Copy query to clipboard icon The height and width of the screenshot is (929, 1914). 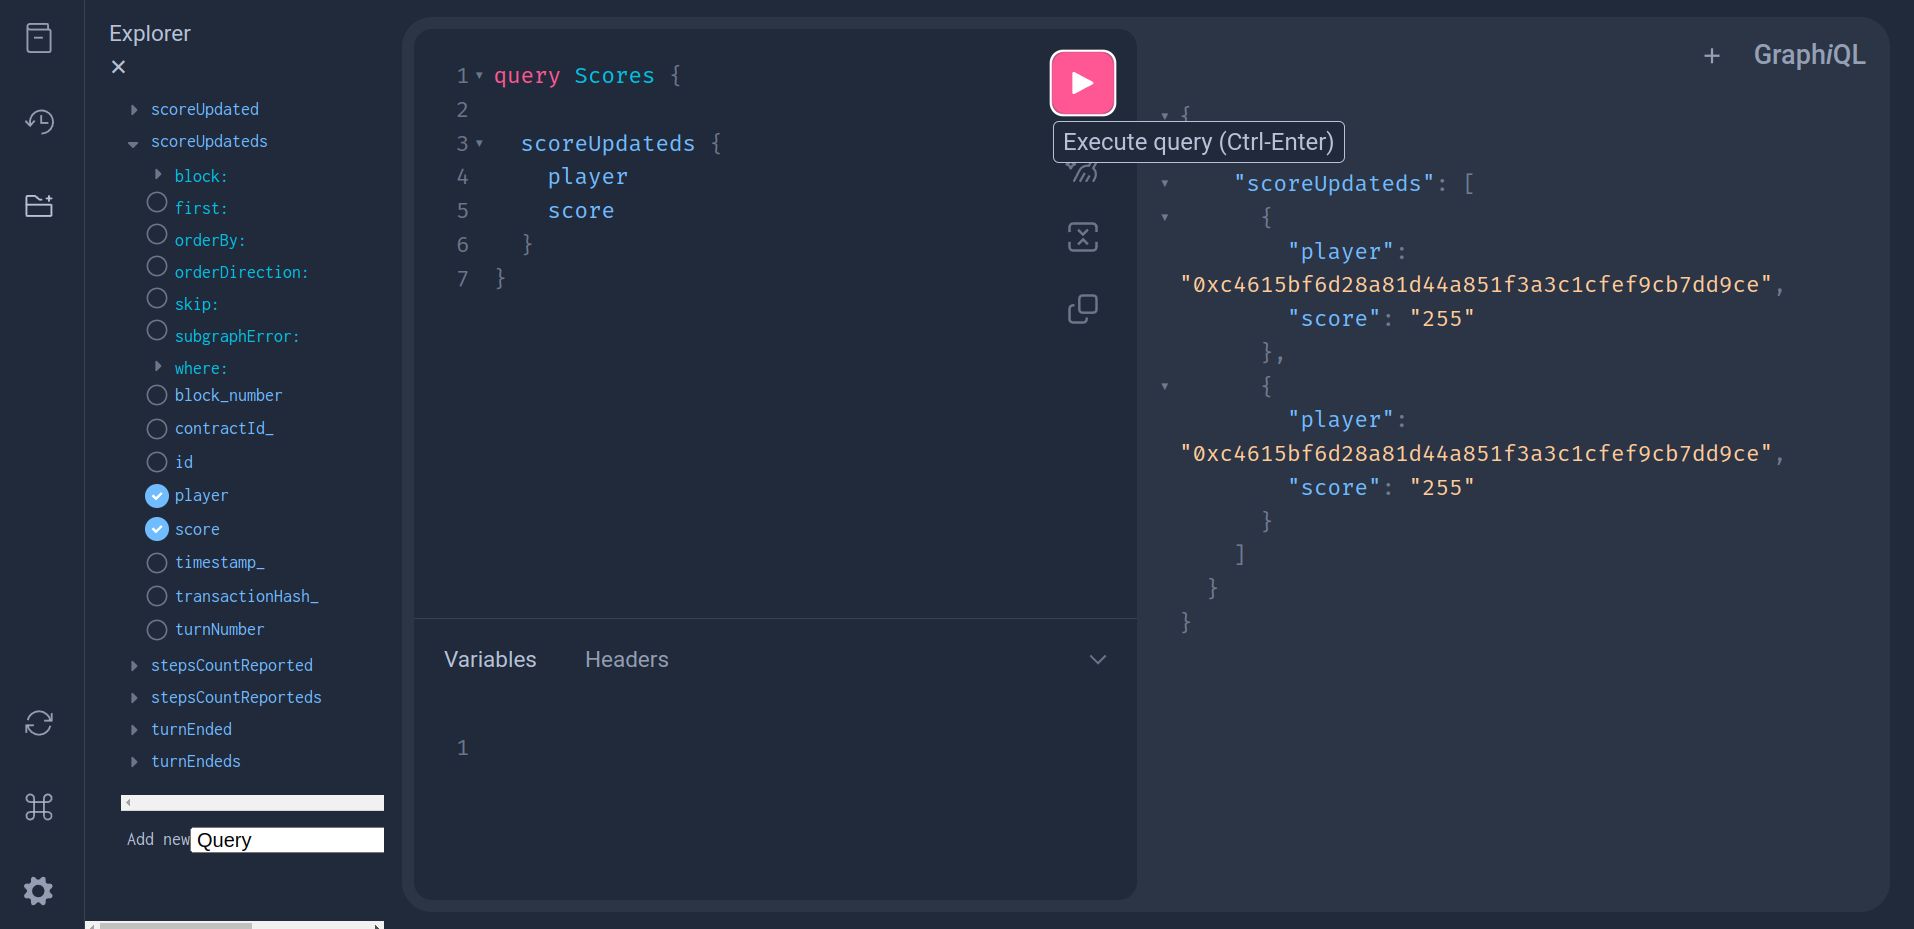1083,309
